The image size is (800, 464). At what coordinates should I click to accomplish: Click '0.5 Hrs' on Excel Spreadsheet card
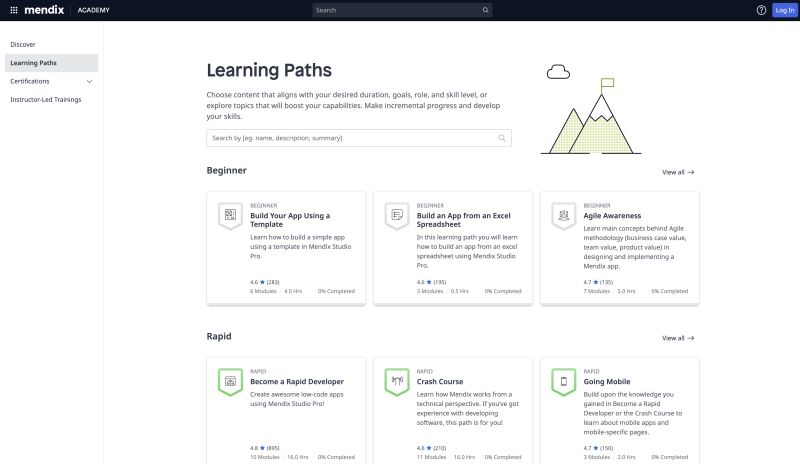(460, 291)
